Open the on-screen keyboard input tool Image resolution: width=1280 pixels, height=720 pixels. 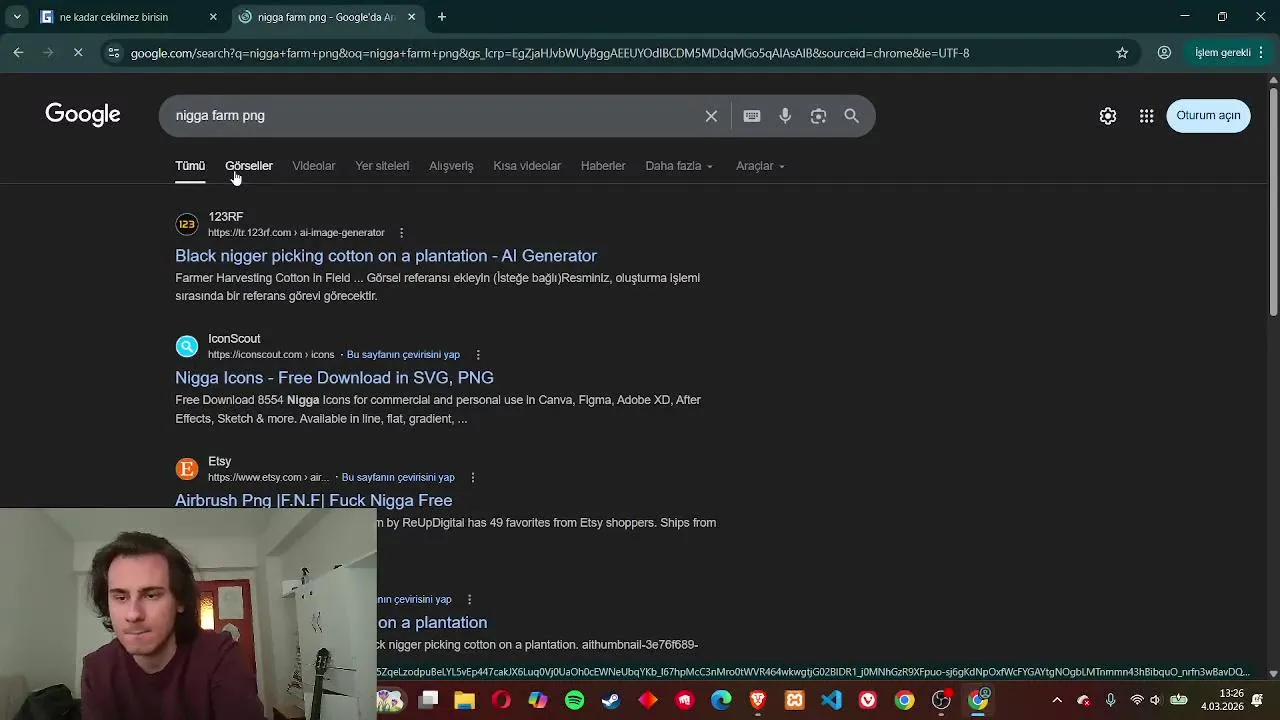coord(752,116)
